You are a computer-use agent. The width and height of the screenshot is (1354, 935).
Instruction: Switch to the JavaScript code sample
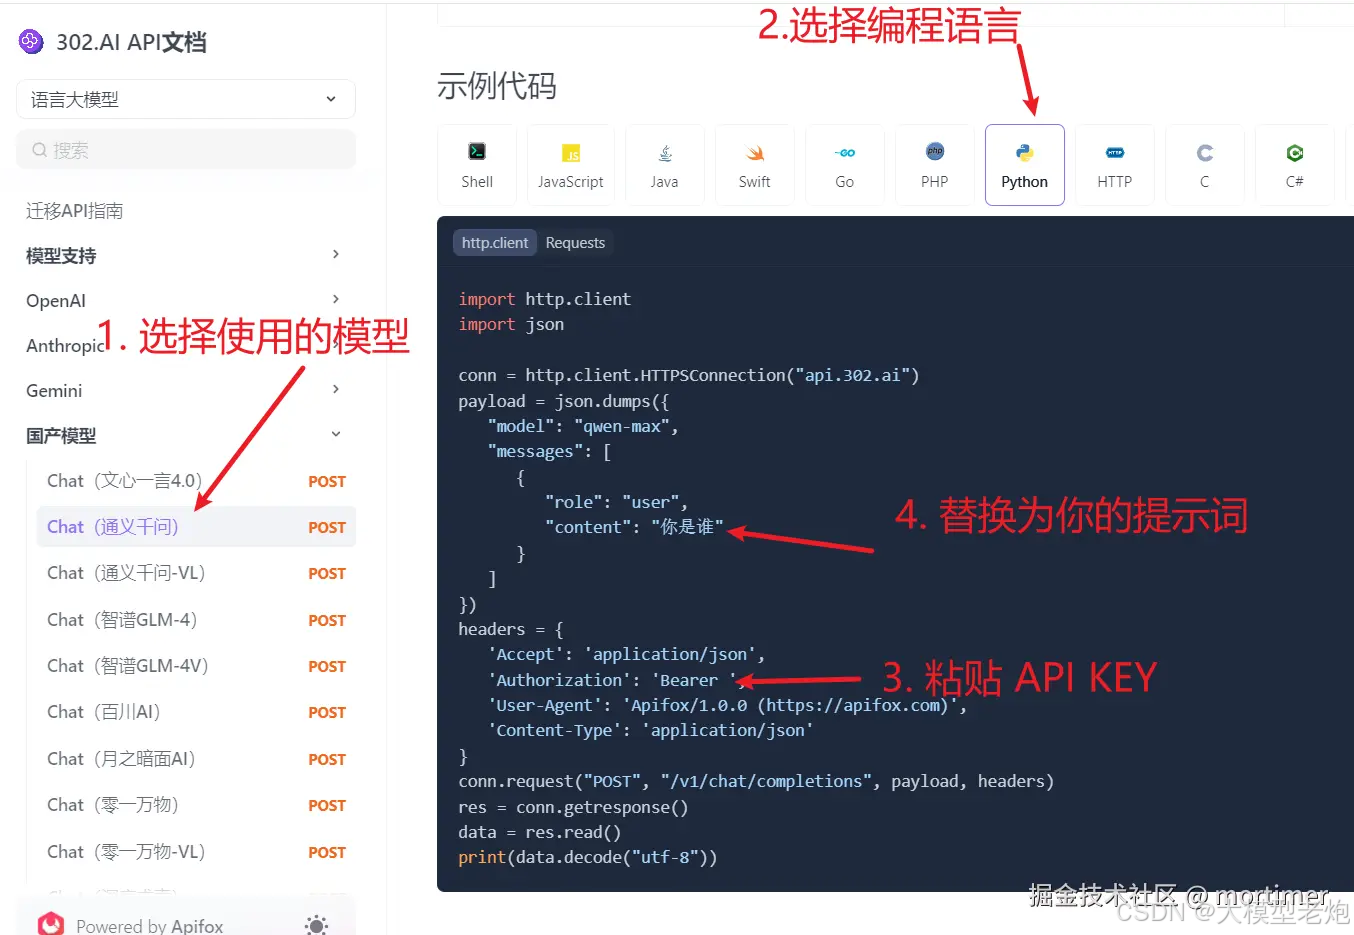[x=570, y=164]
